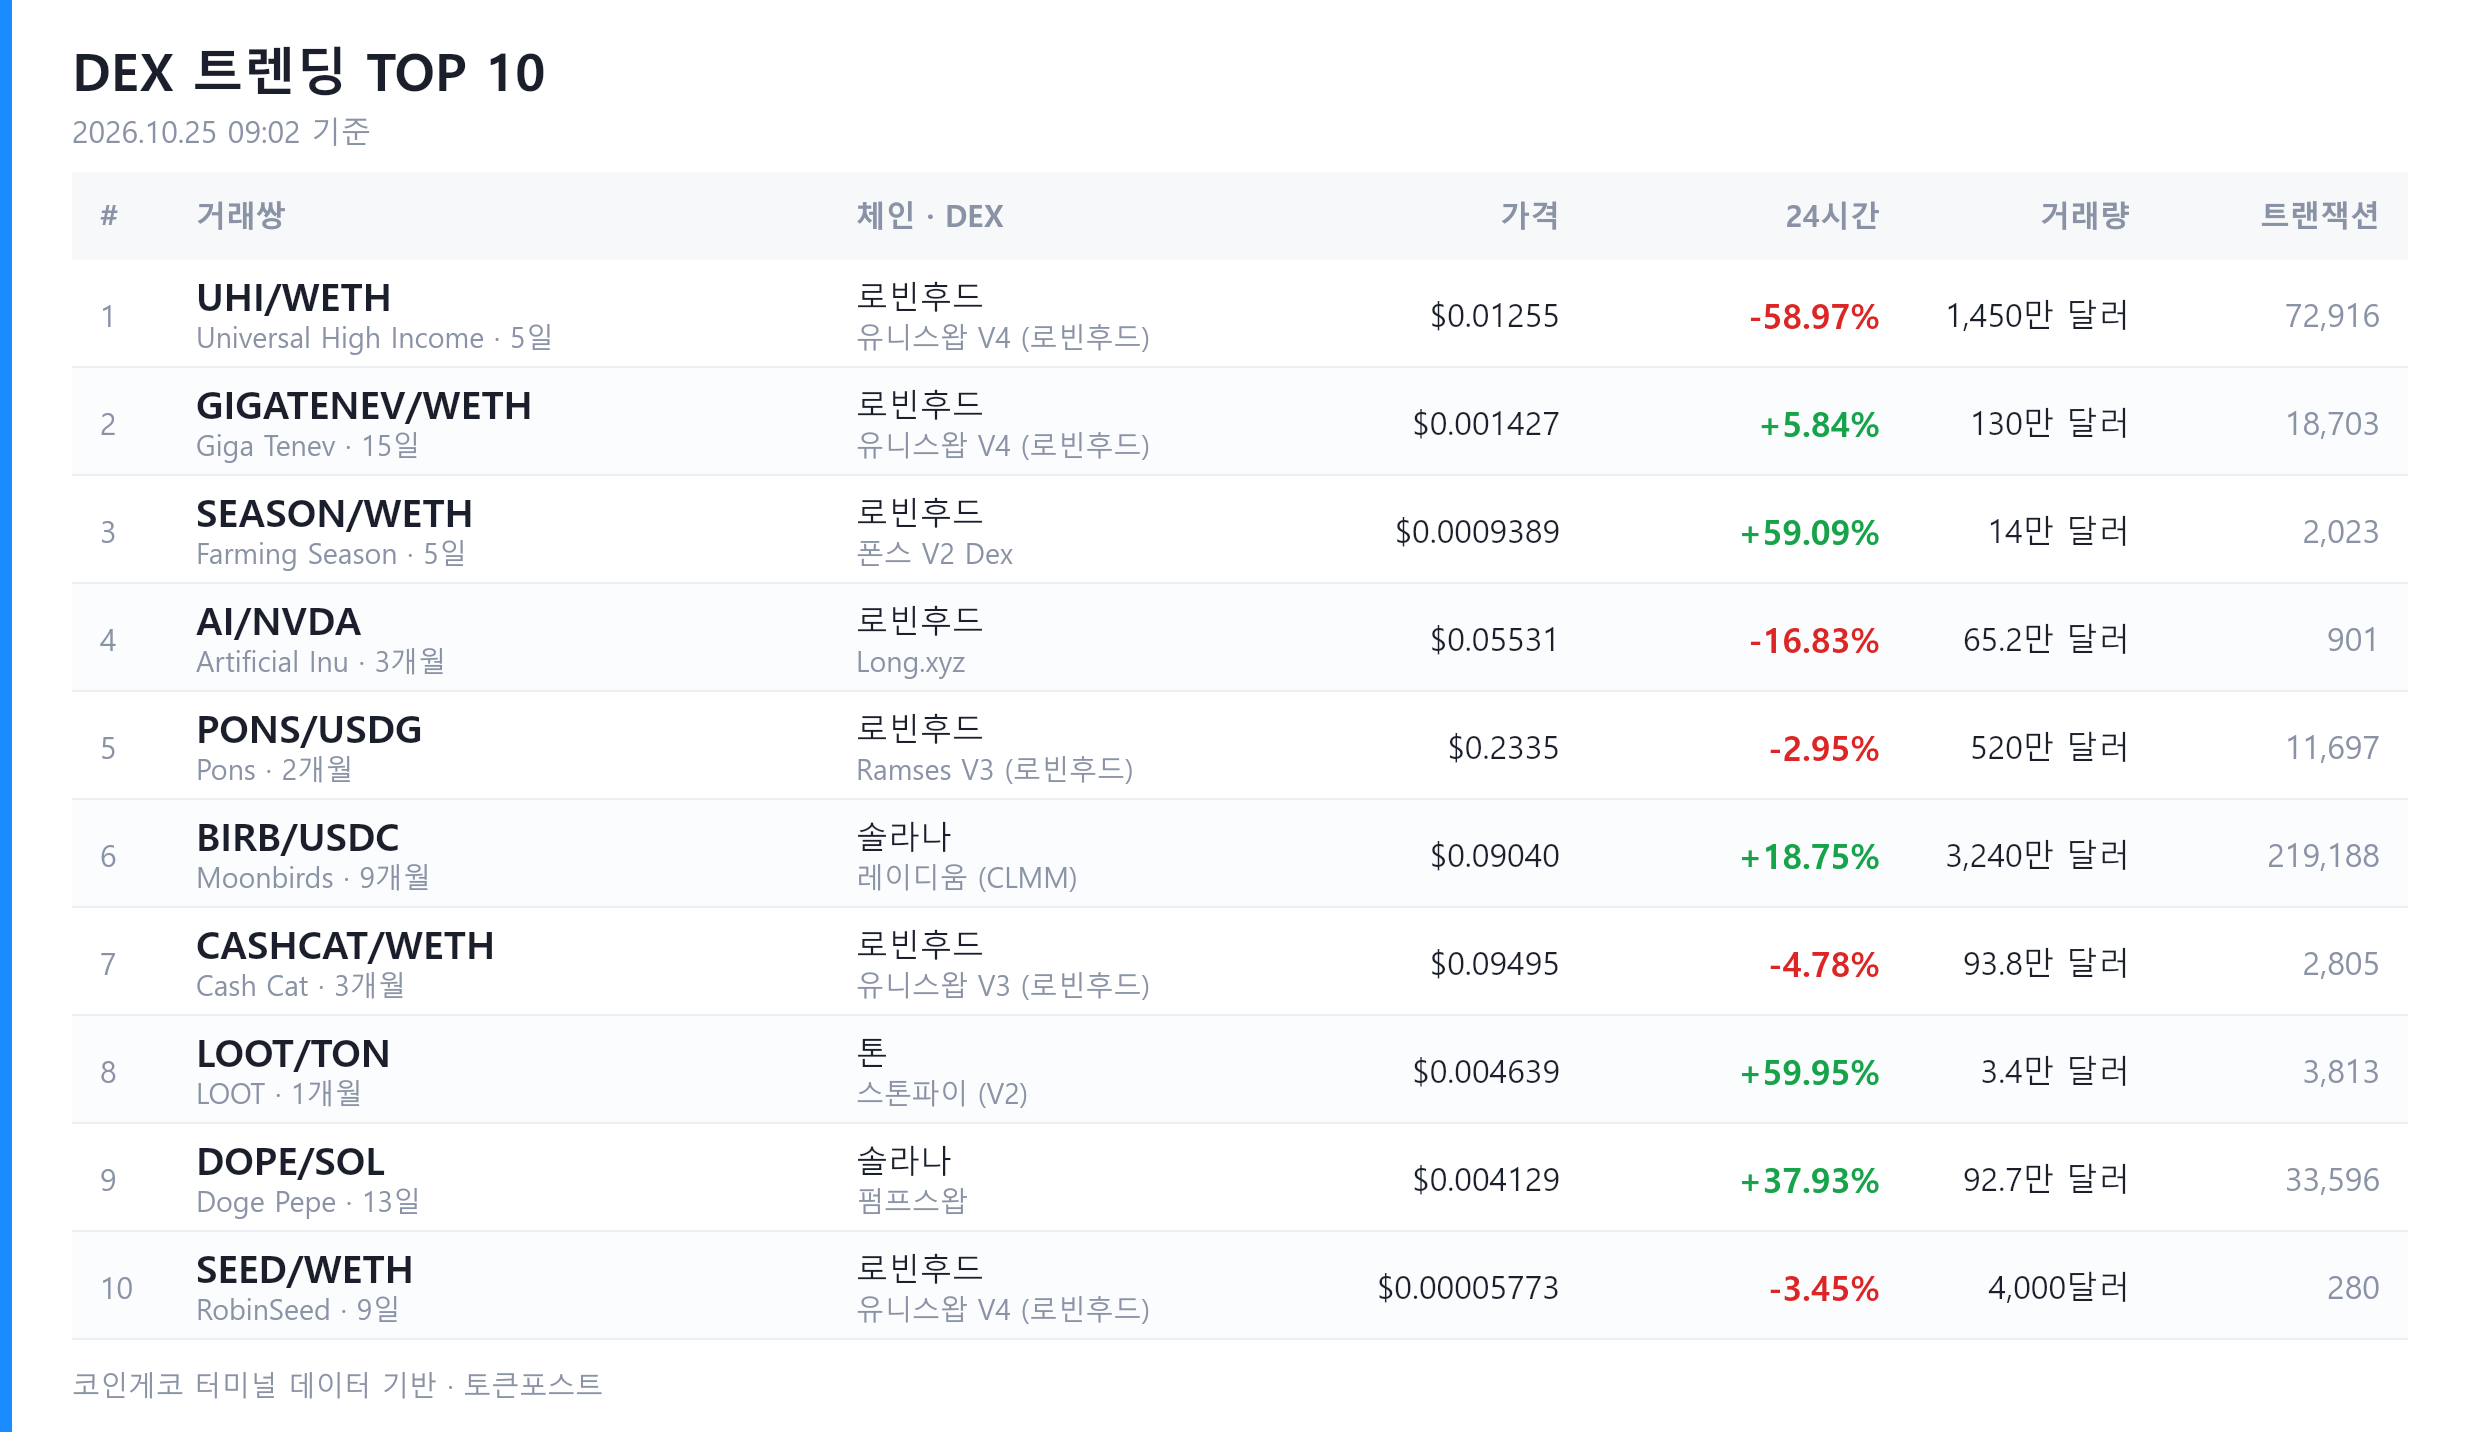Click the 33,596 transactions cell
Screen dimensions: 2480x1432
coord(2332,1180)
